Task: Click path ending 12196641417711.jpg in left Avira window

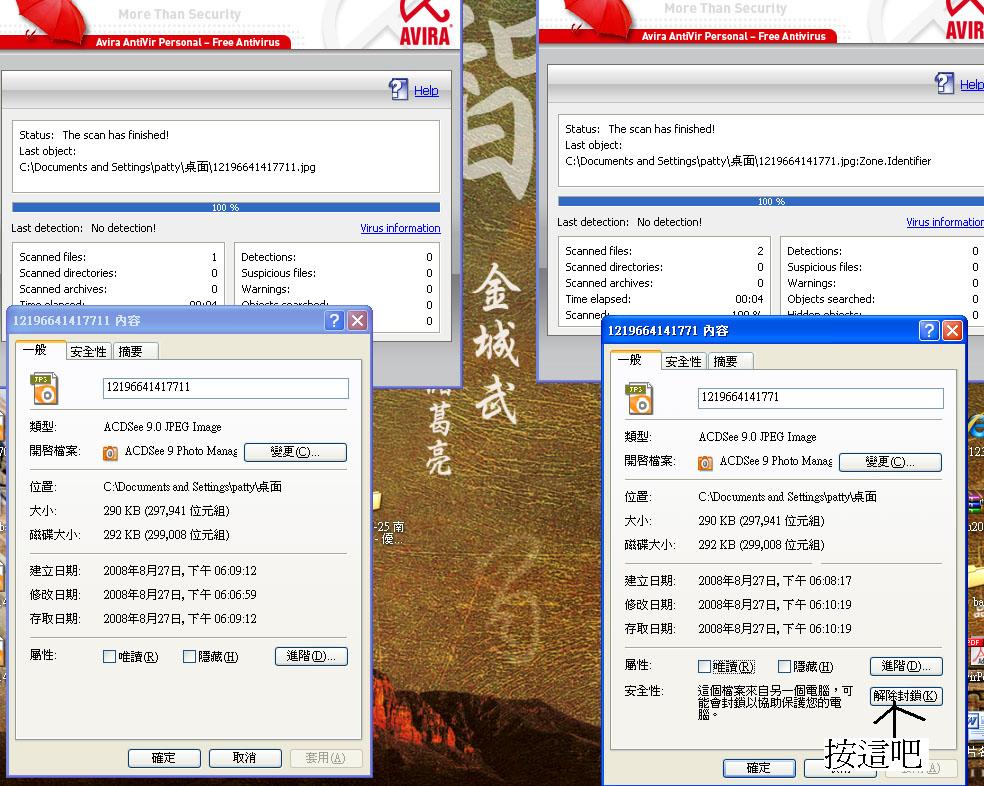Action: pos(168,167)
